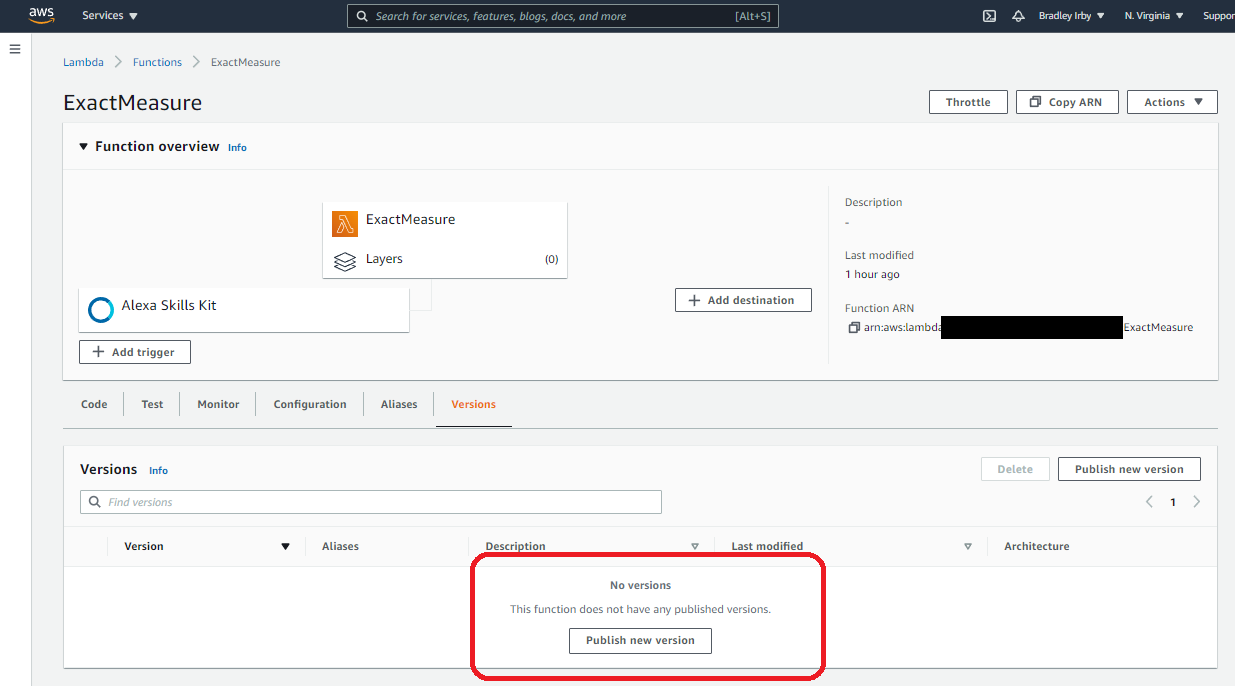Go to previous page of versions
Image resolution: width=1235 pixels, height=686 pixels.
[1150, 502]
